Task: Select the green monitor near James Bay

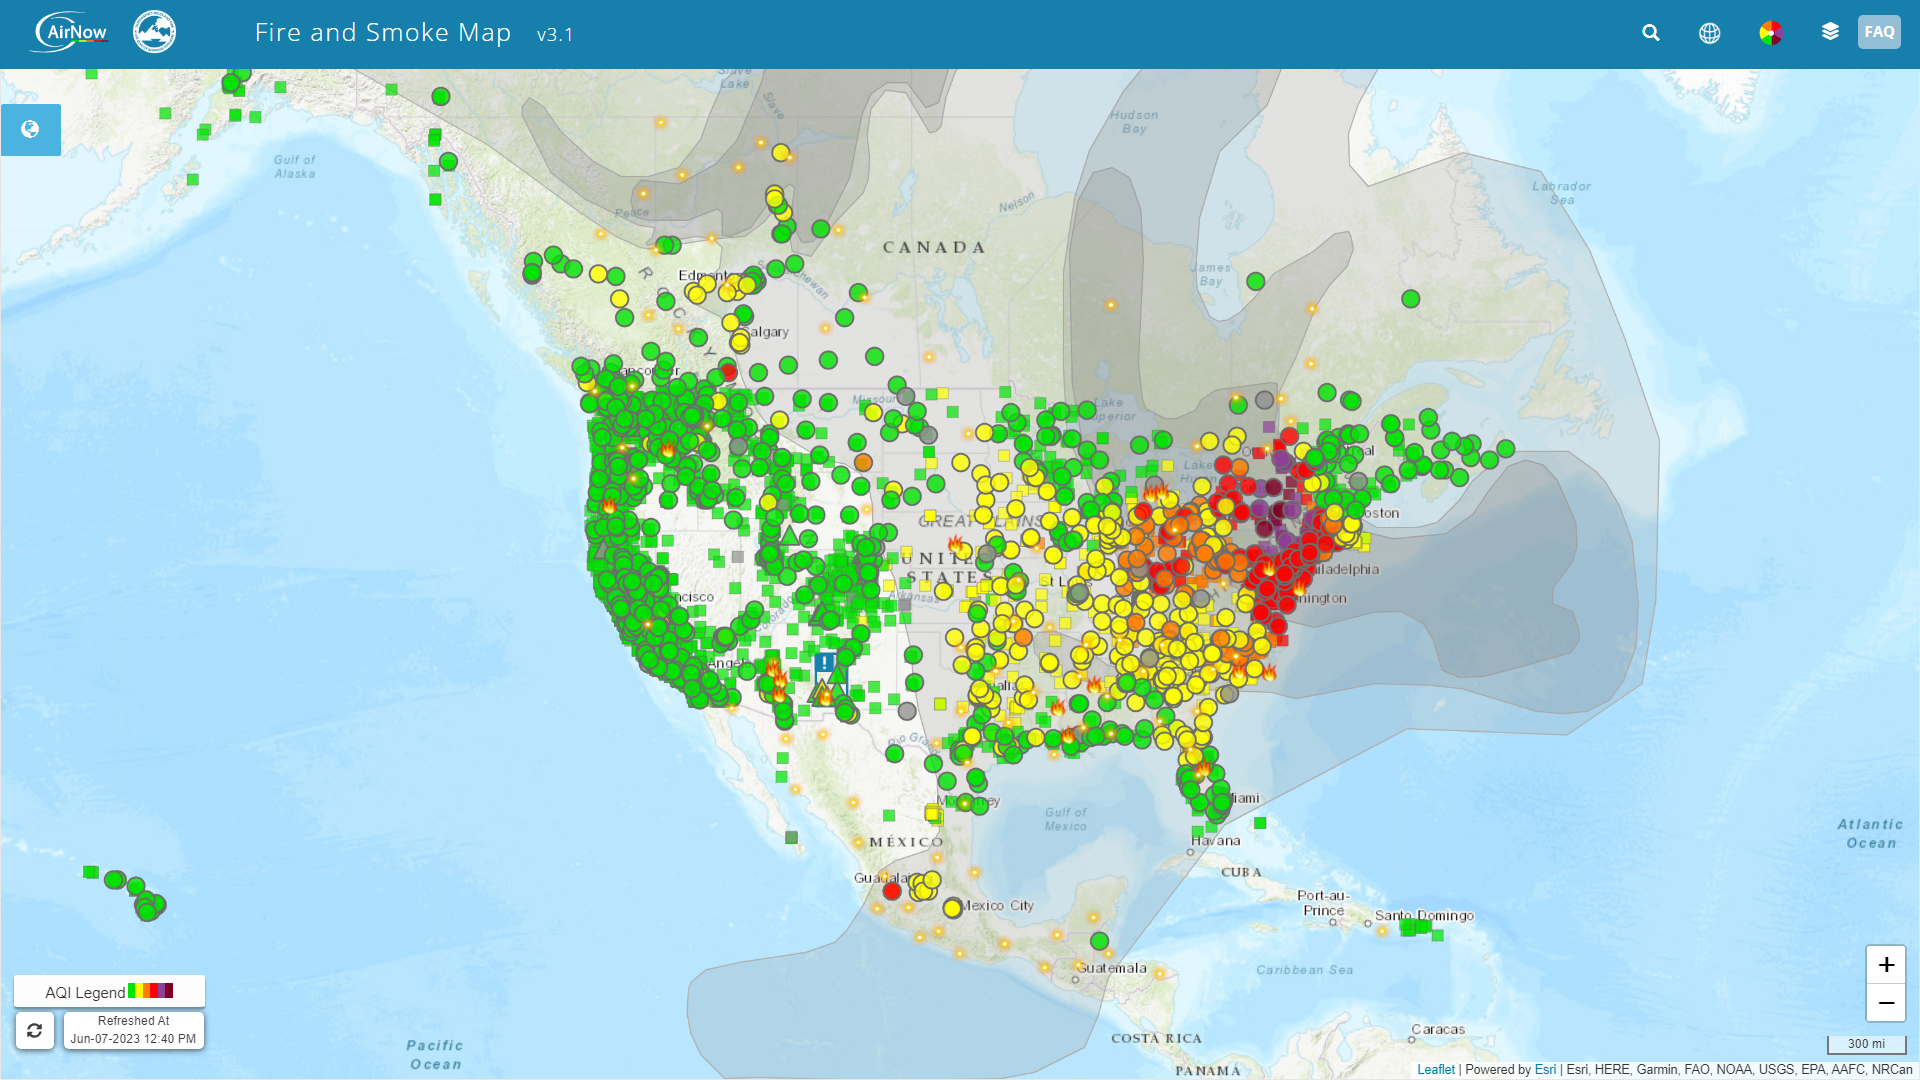Action: coord(1256,282)
